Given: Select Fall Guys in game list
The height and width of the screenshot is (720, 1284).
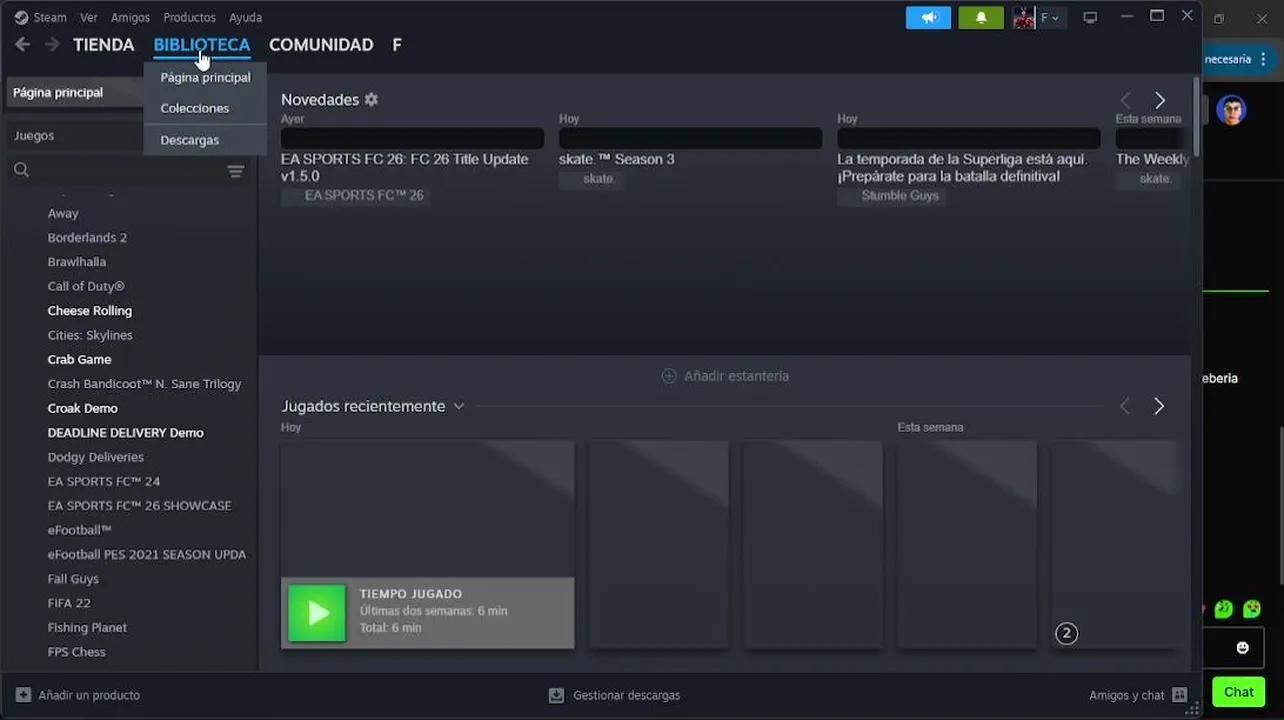Looking at the screenshot, I should tap(73, 579).
